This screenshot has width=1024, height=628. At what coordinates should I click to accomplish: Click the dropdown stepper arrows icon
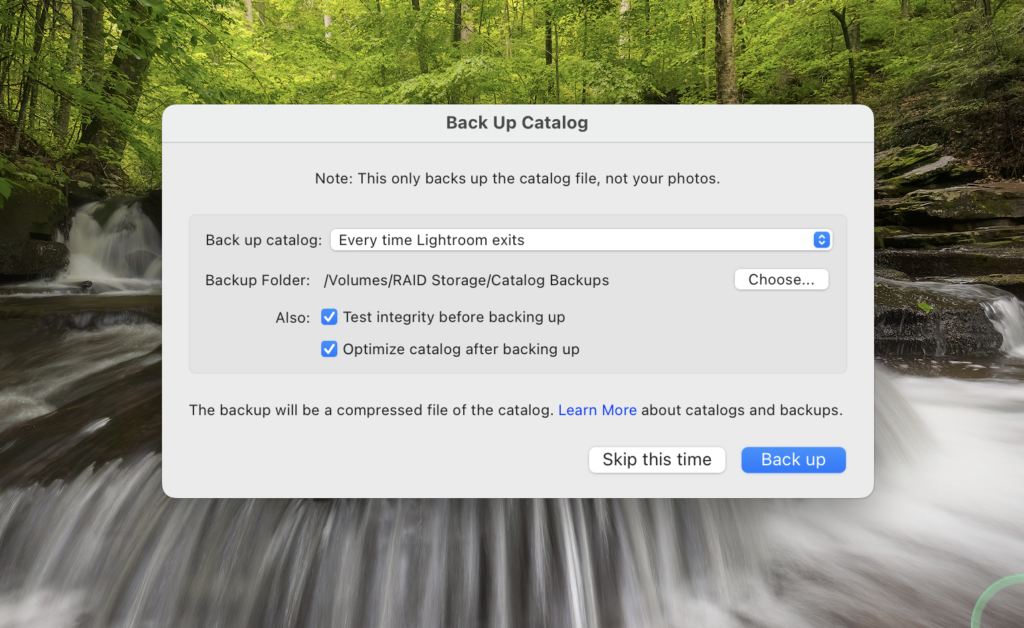(x=822, y=240)
